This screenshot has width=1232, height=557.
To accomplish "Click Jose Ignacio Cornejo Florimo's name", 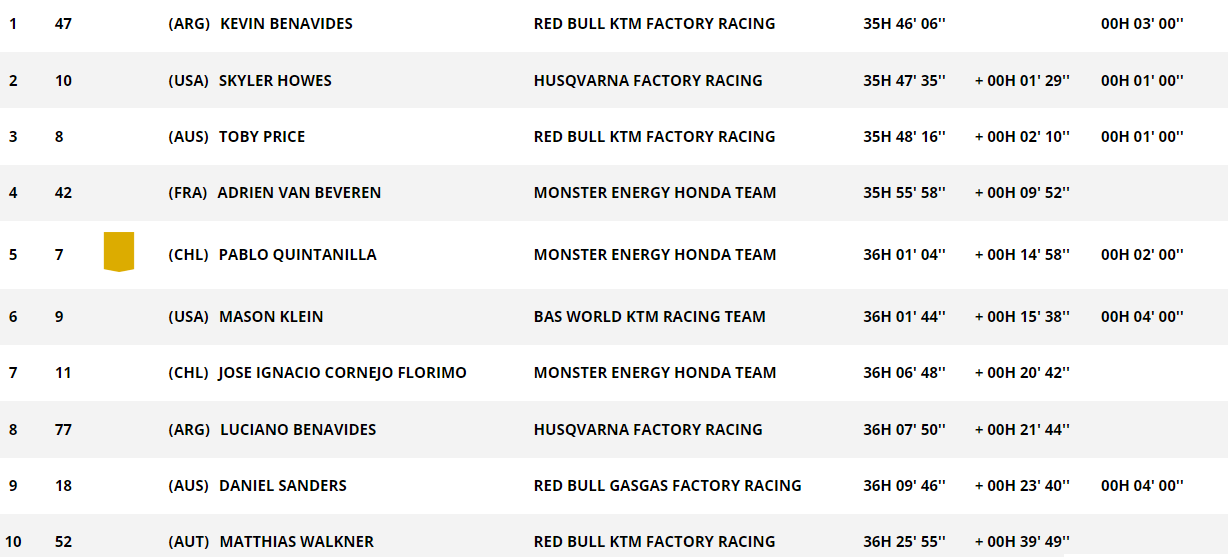I will coord(342,372).
